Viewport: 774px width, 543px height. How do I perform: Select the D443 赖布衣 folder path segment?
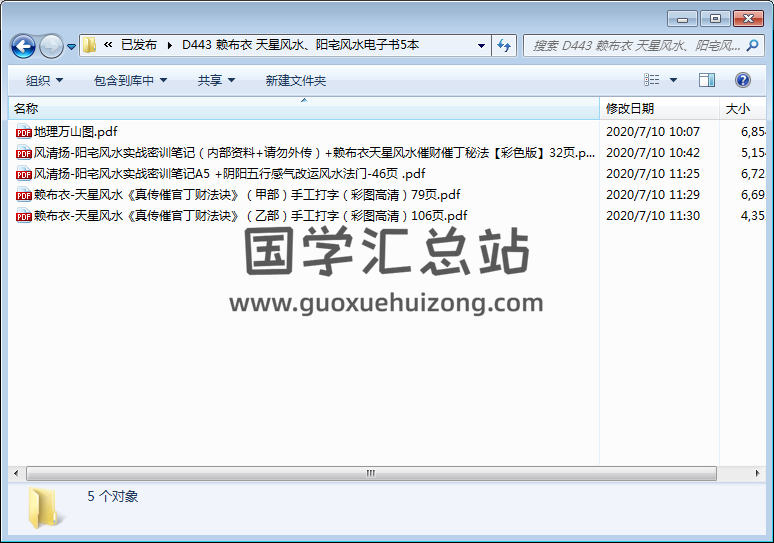tap(300, 45)
